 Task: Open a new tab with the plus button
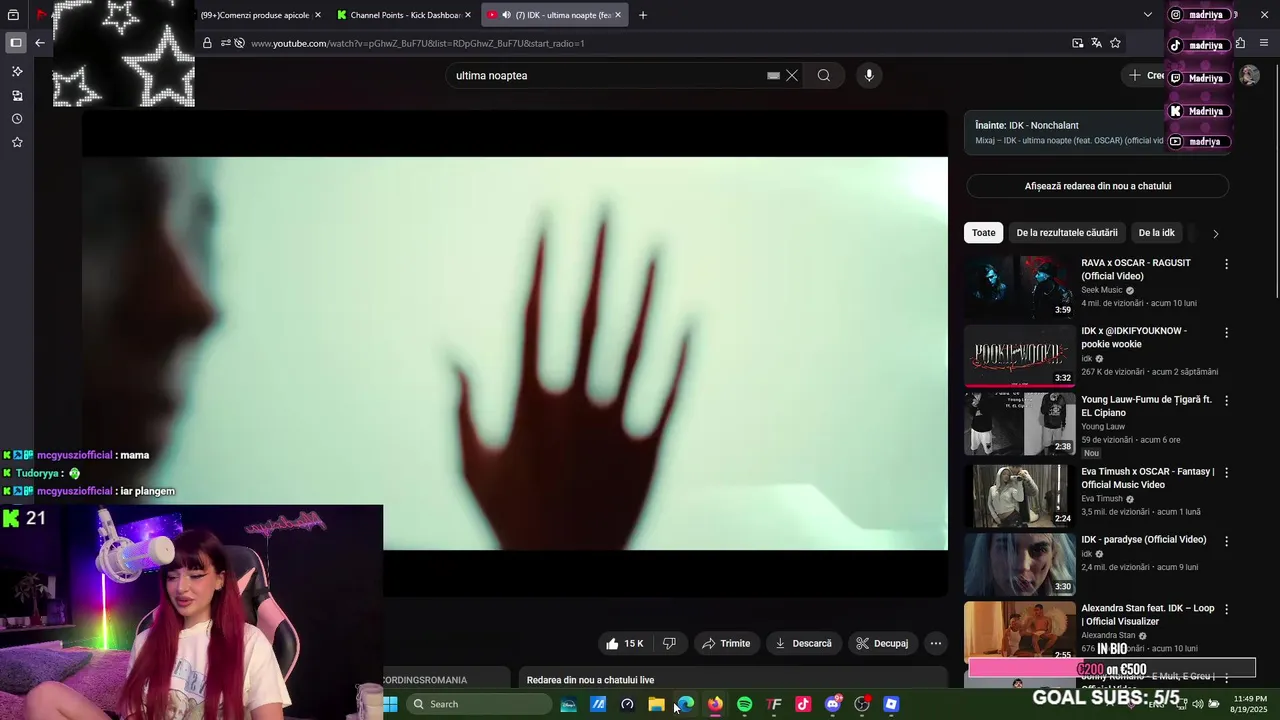click(x=643, y=15)
